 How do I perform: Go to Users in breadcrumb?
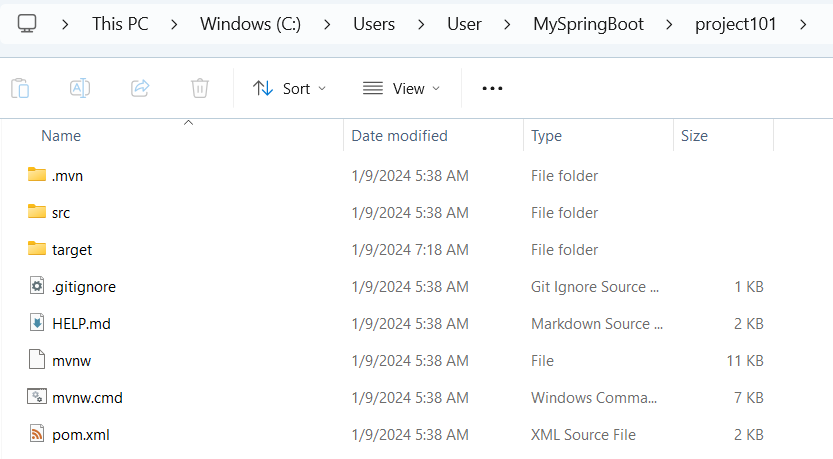374,24
